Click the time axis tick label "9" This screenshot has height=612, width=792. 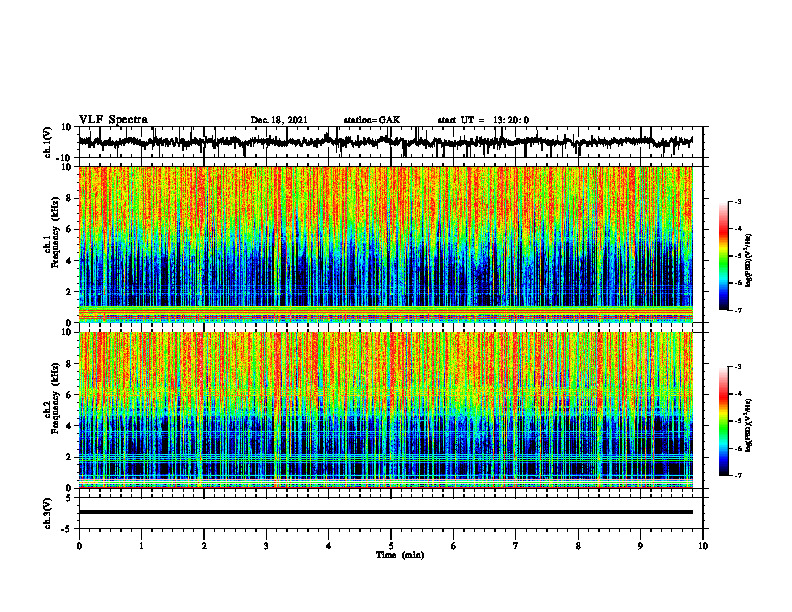(x=640, y=546)
